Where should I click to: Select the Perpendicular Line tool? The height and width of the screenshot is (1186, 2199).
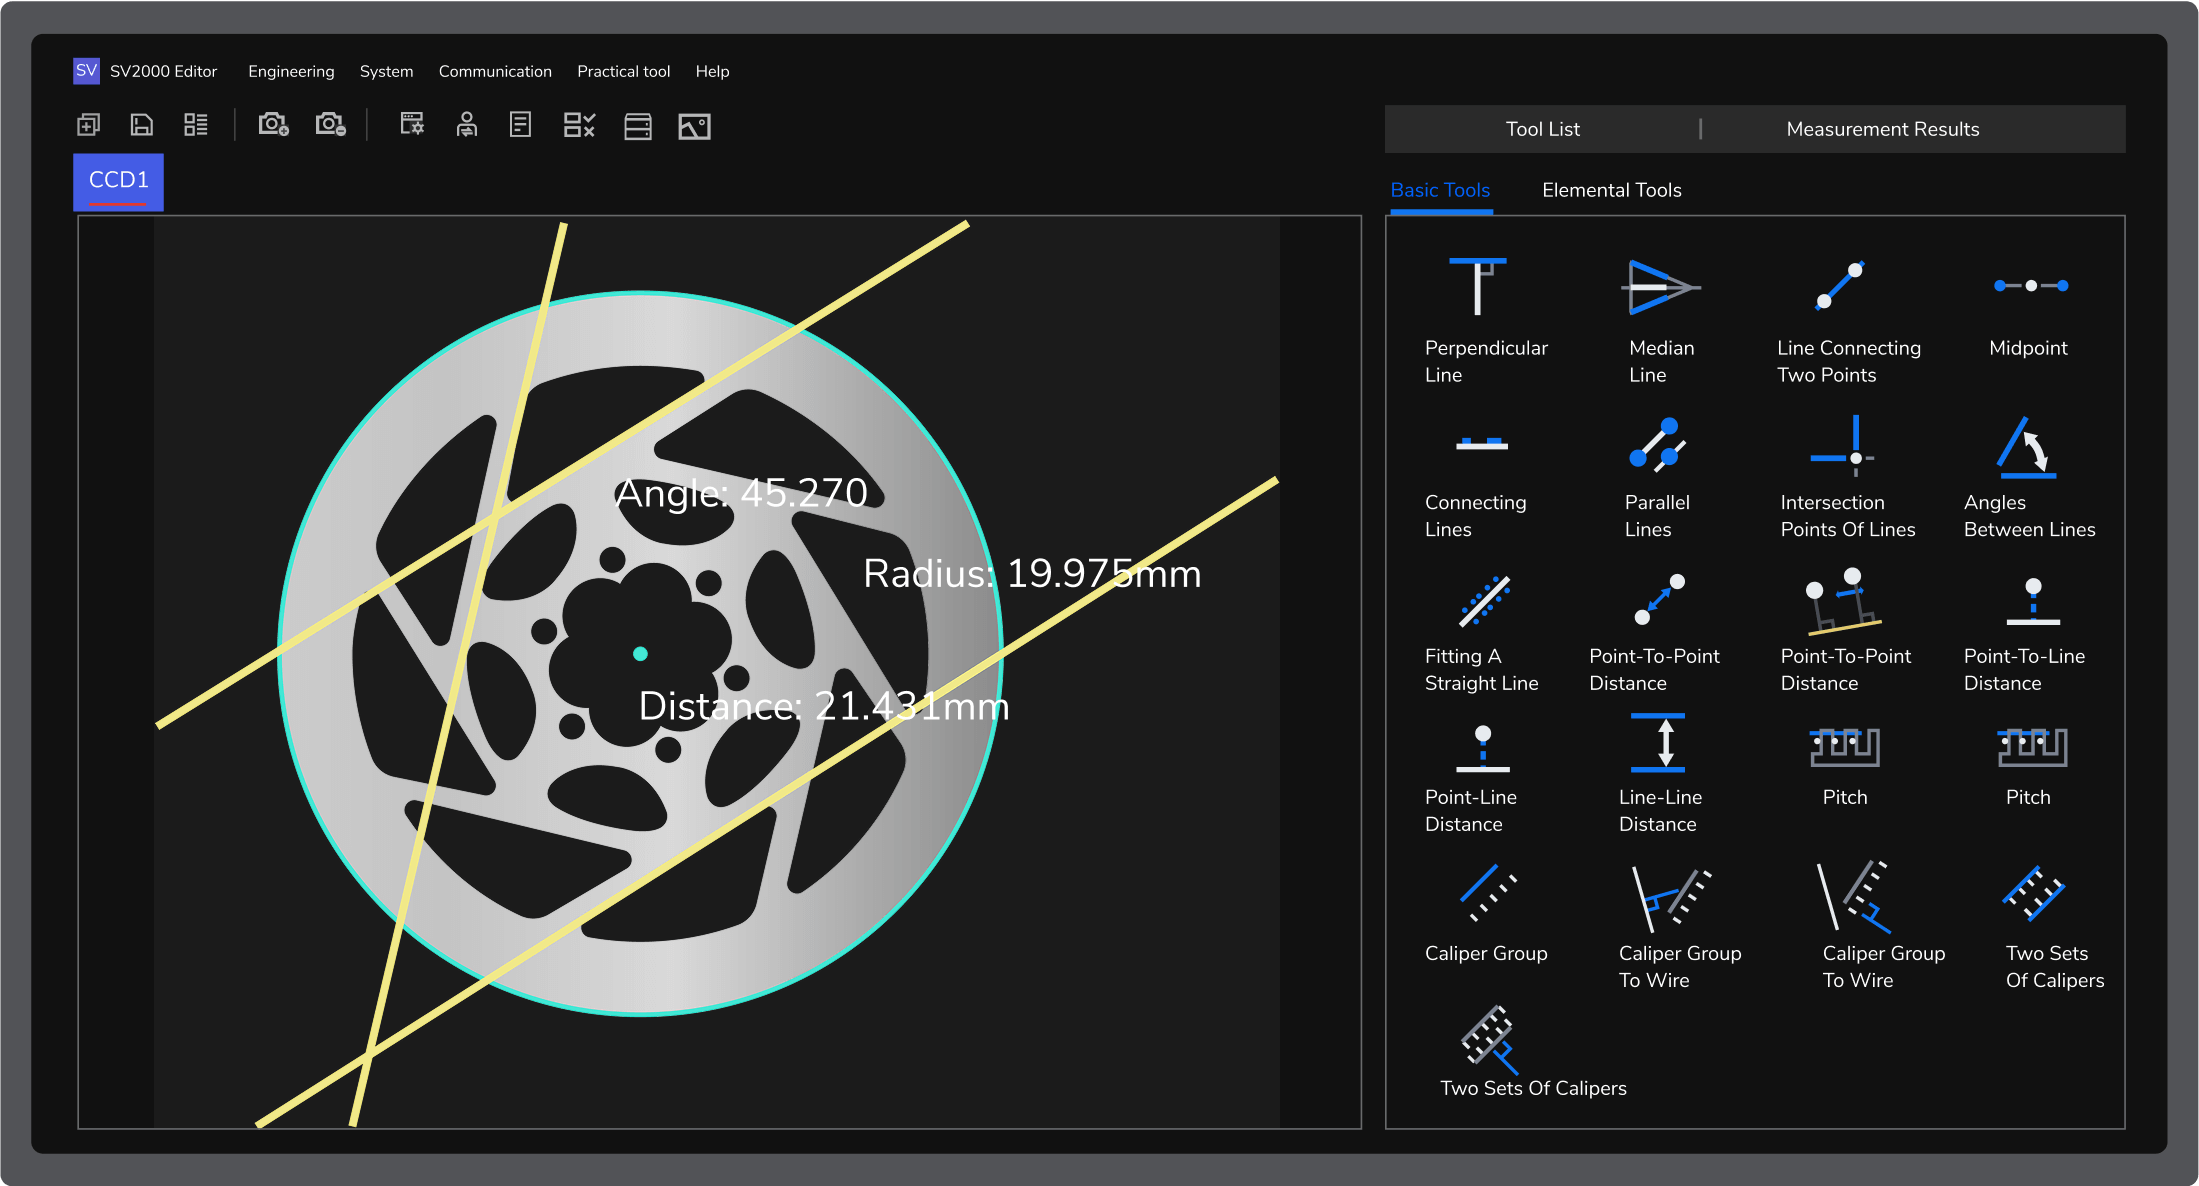point(1478,288)
